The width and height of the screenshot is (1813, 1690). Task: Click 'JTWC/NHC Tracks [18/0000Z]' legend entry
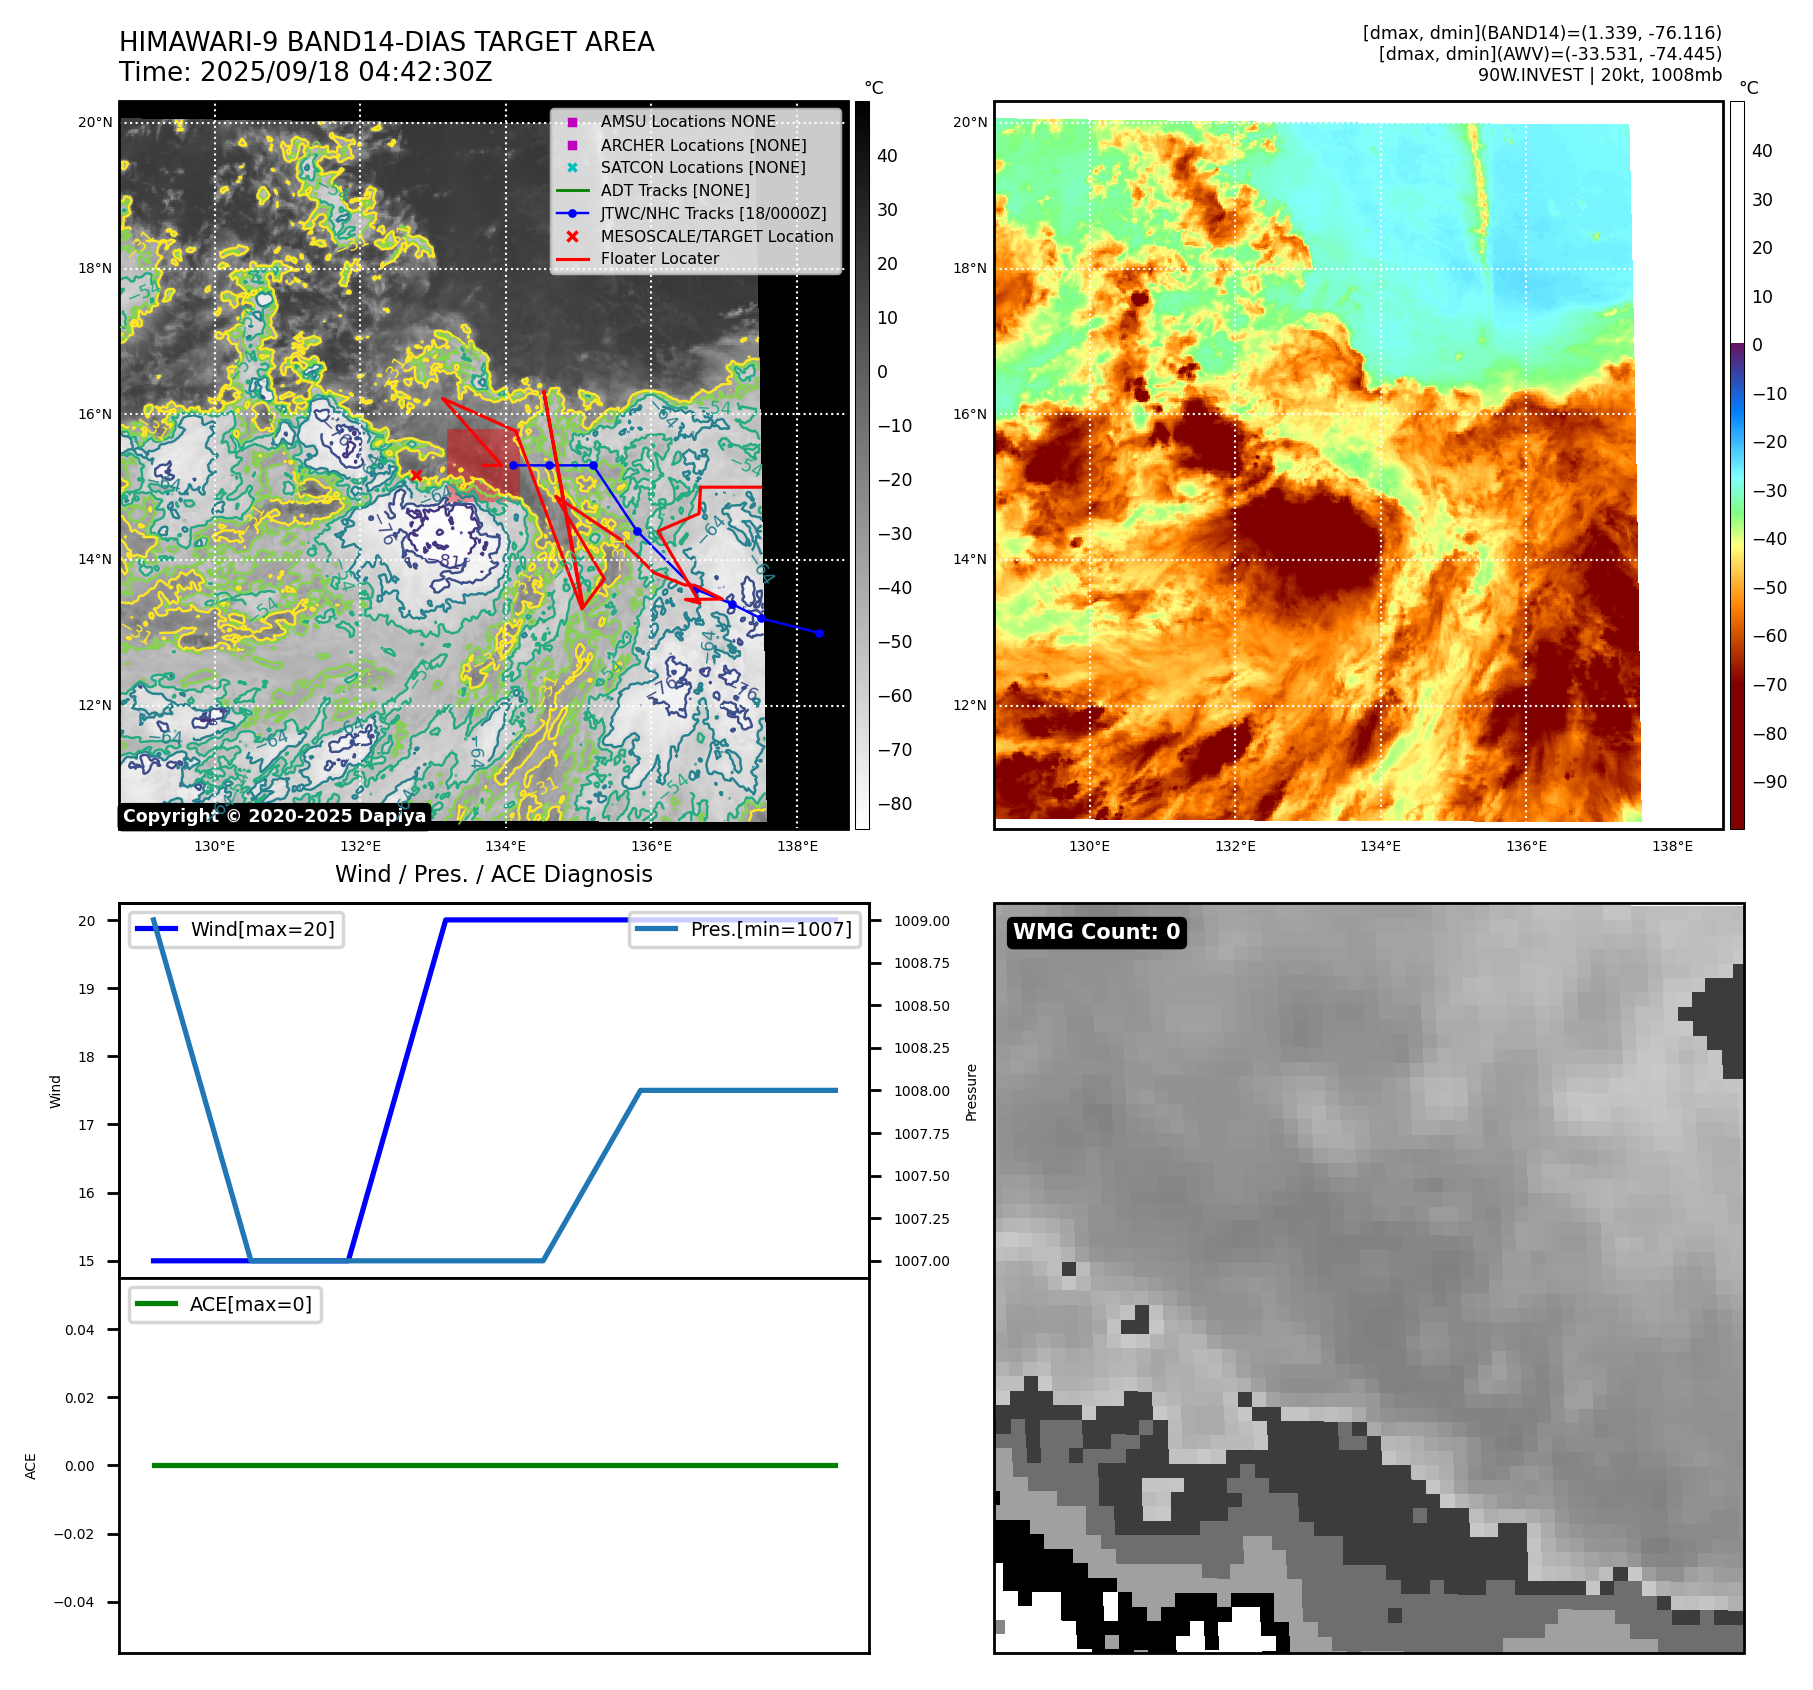713,213
